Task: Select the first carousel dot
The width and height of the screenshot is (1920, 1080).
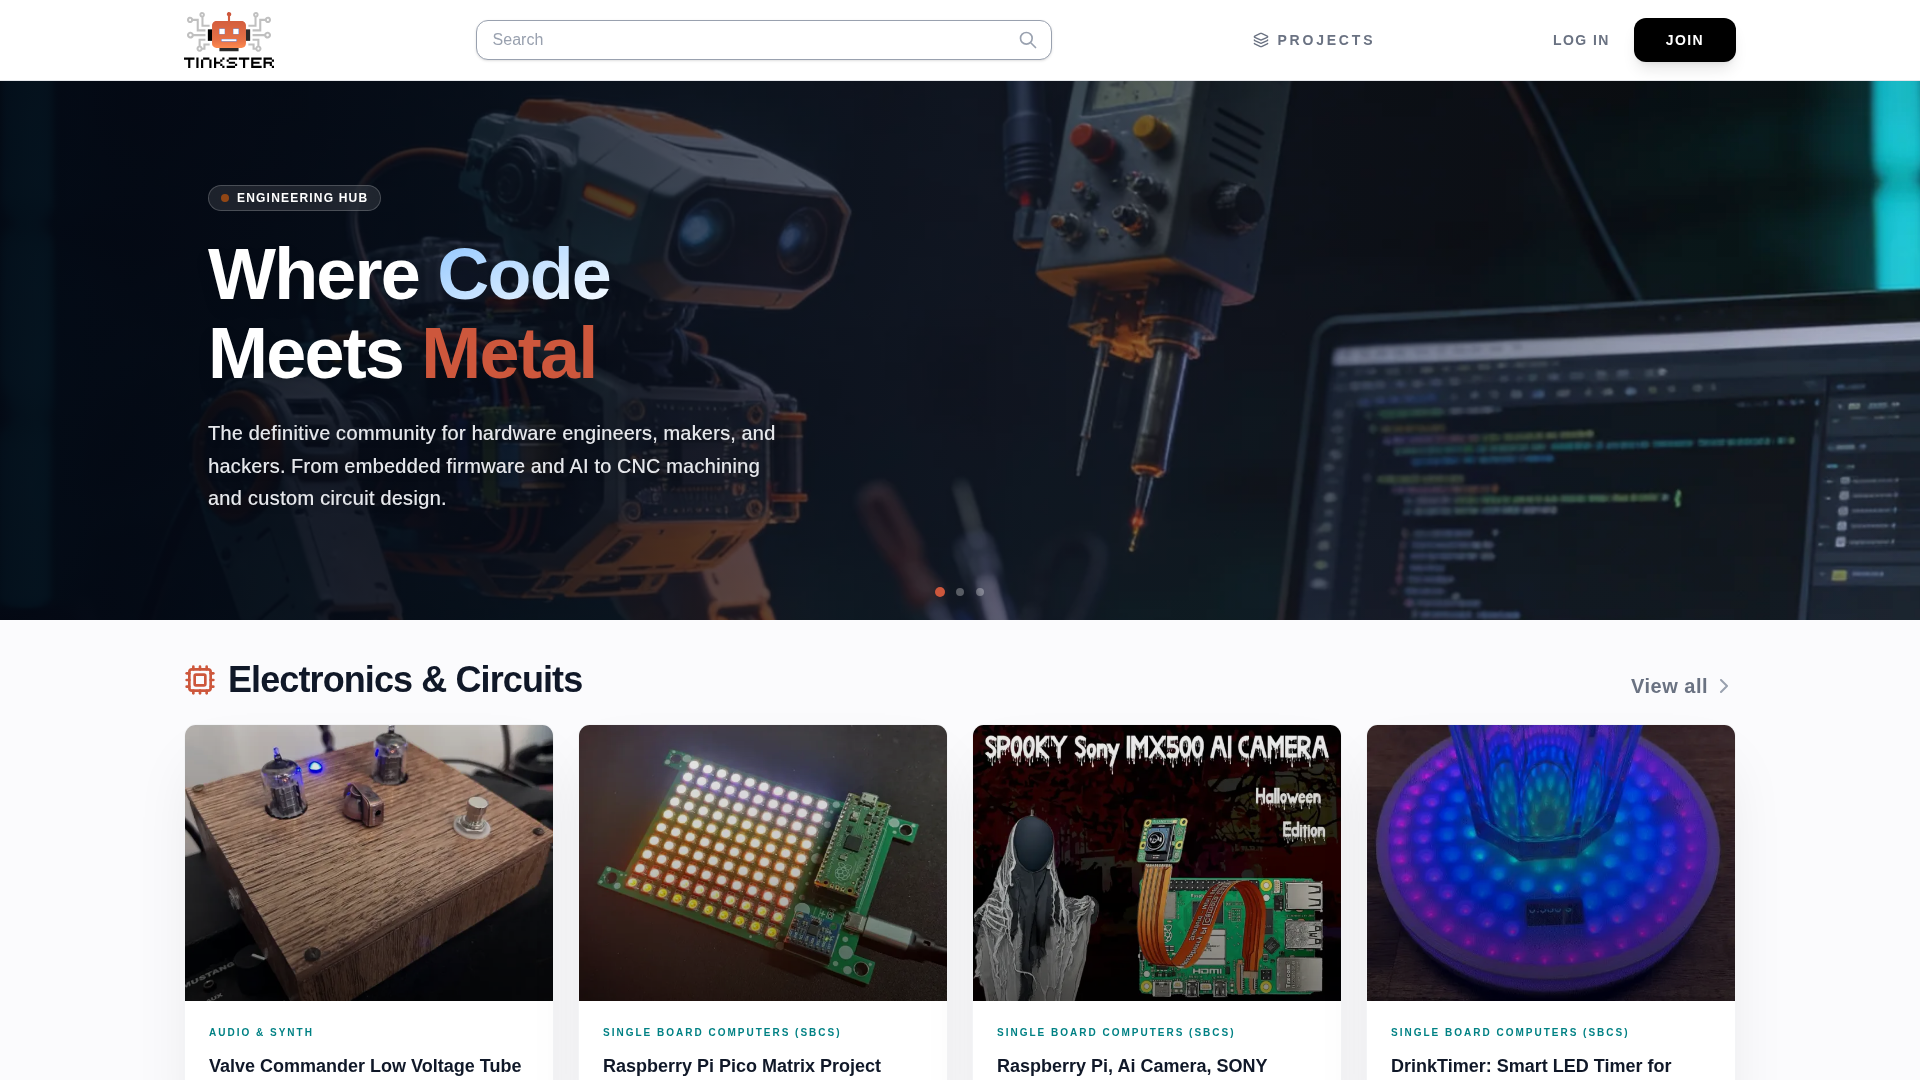Action: pyautogui.click(x=940, y=592)
